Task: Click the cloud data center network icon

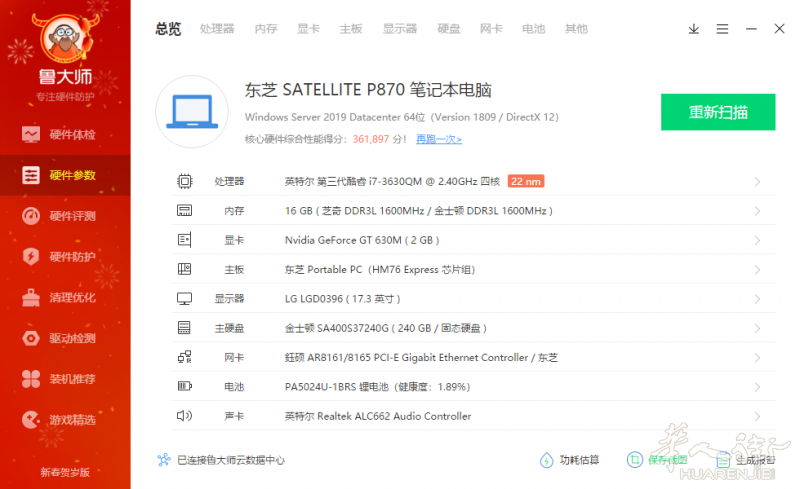Action: click(x=164, y=460)
